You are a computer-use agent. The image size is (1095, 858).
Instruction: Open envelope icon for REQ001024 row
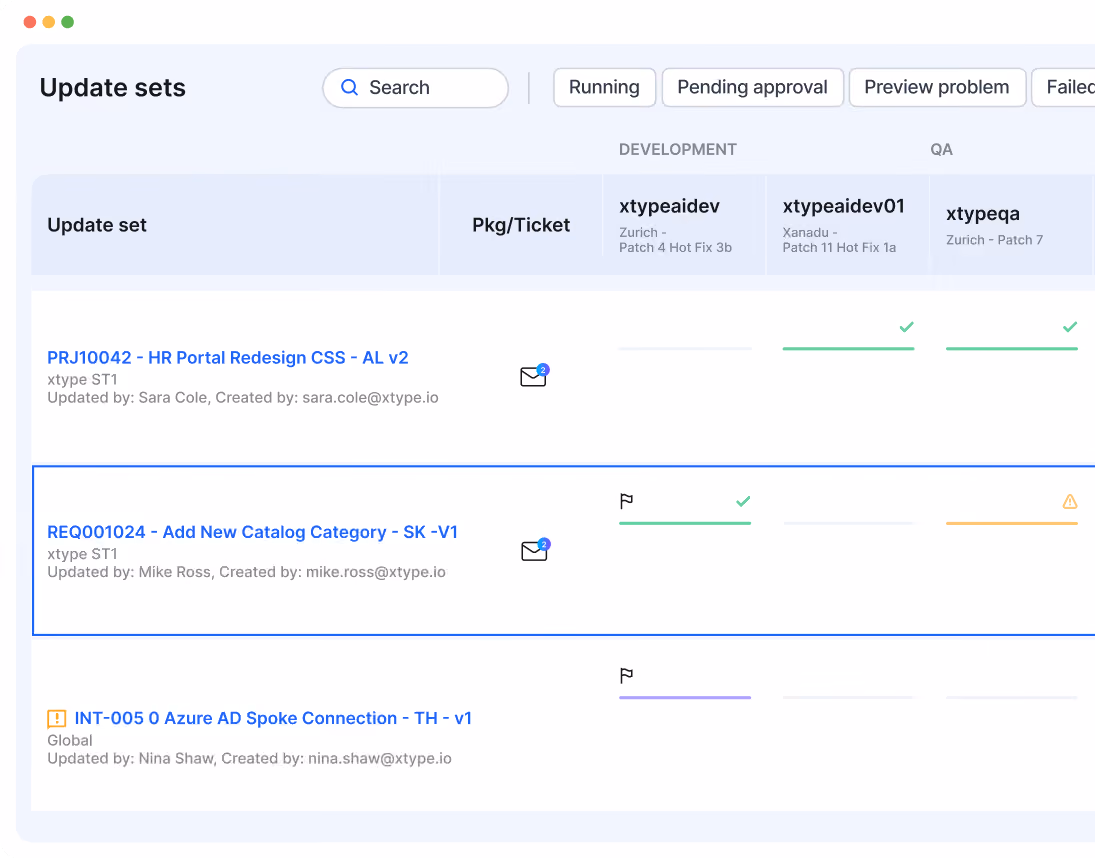(x=535, y=550)
